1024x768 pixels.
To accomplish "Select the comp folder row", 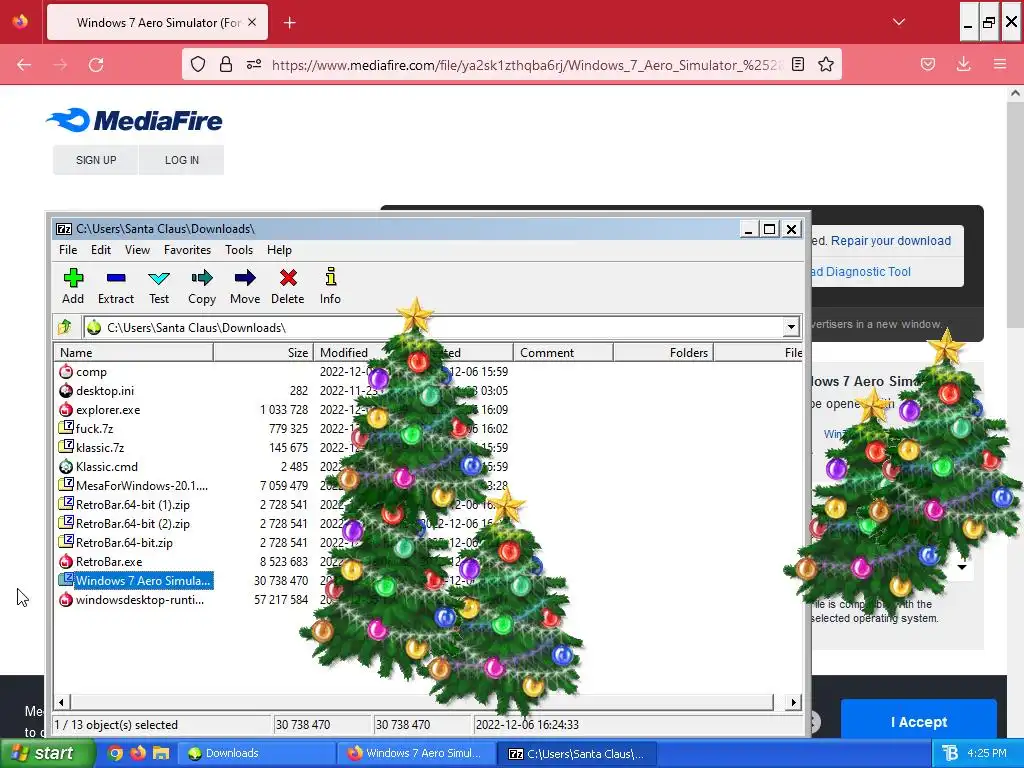I will [x=82, y=372].
